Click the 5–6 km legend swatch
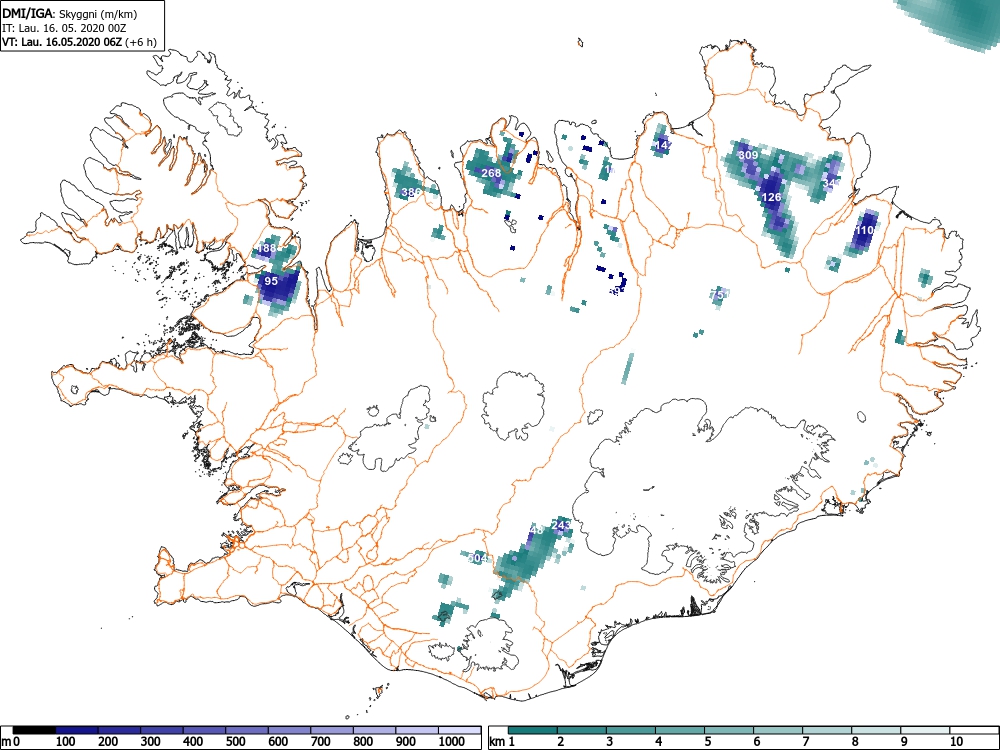This screenshot has height=750, width=1000. 729,730
